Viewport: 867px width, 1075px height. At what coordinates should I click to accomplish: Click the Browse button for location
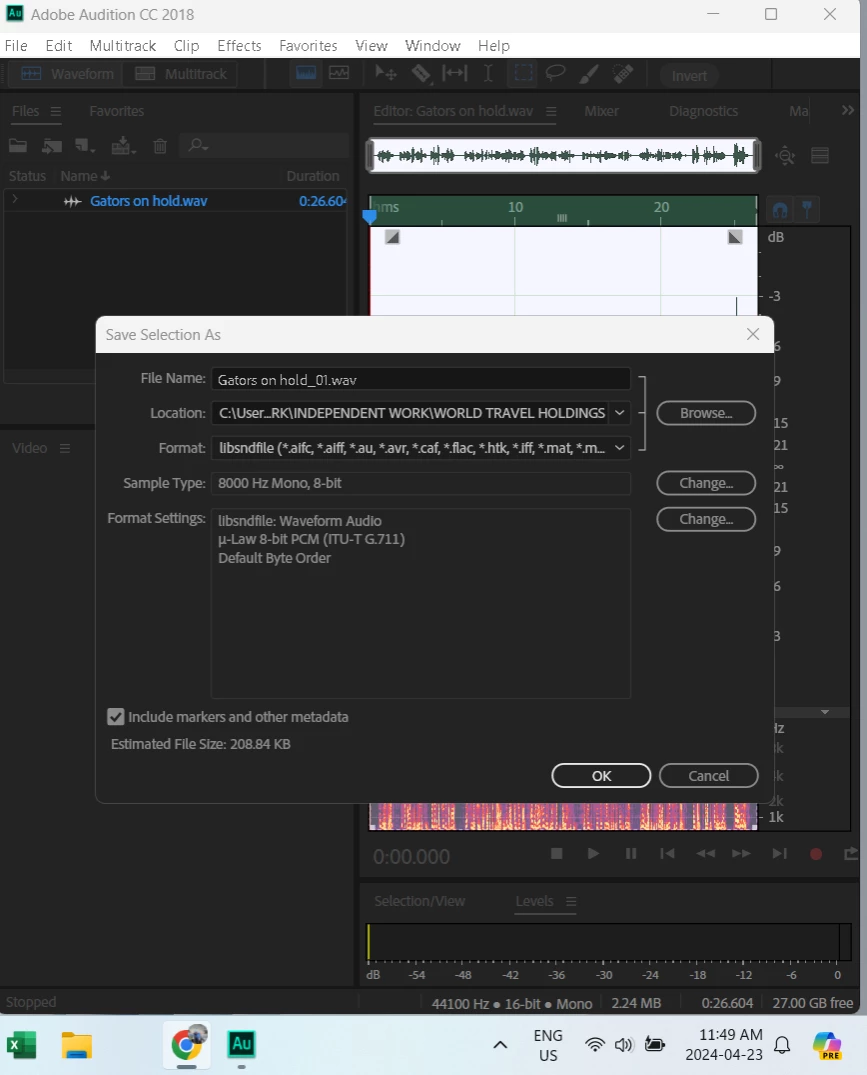706,413
